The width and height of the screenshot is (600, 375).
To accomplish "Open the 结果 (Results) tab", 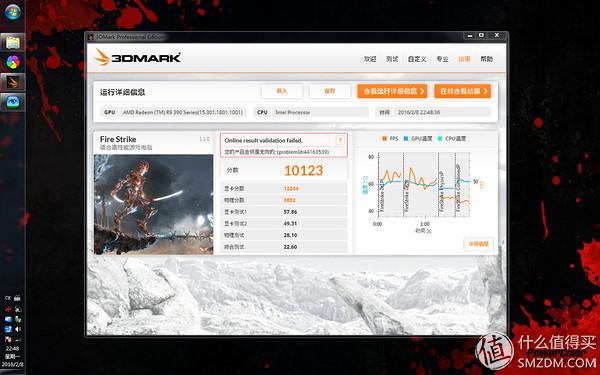I will (x=464, y=59).
